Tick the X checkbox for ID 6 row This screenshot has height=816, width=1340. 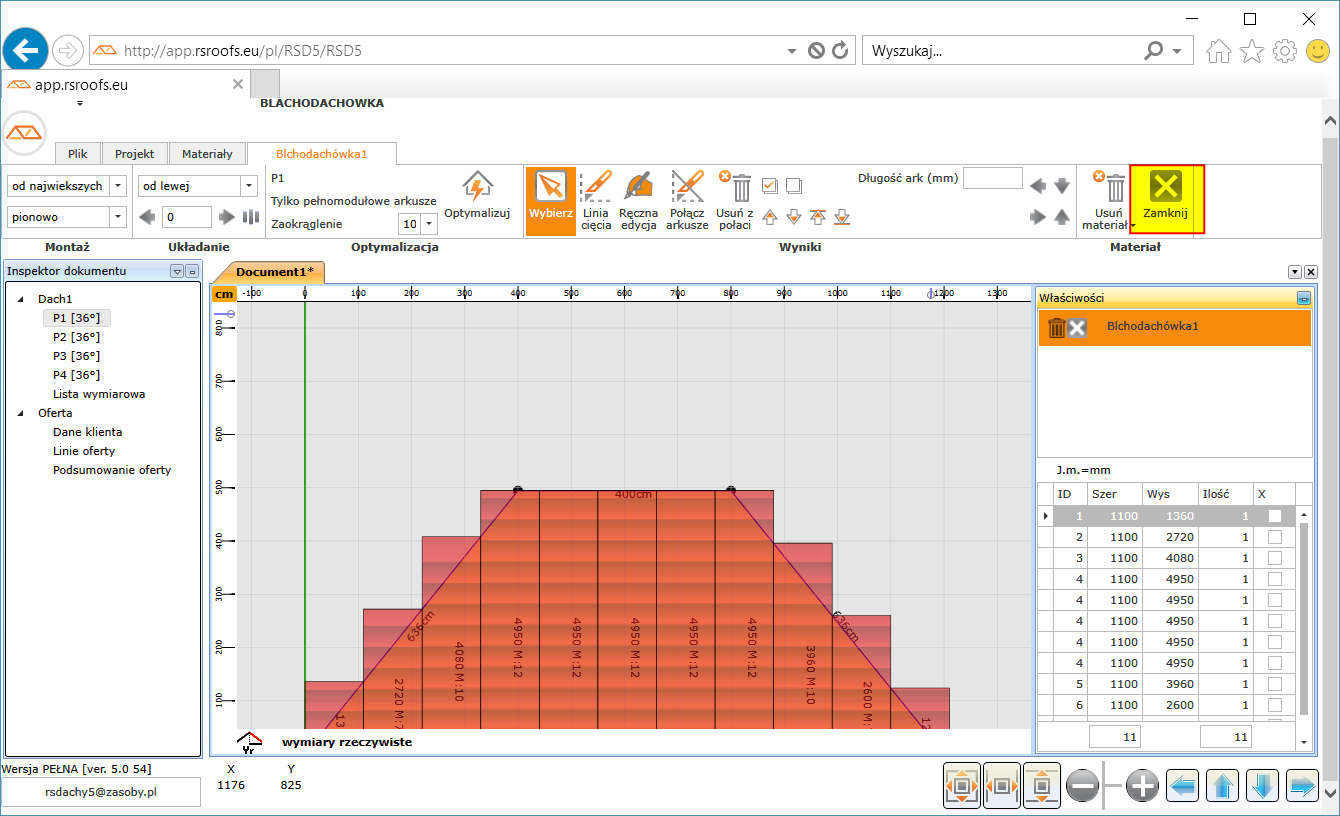coord(1274,705)
